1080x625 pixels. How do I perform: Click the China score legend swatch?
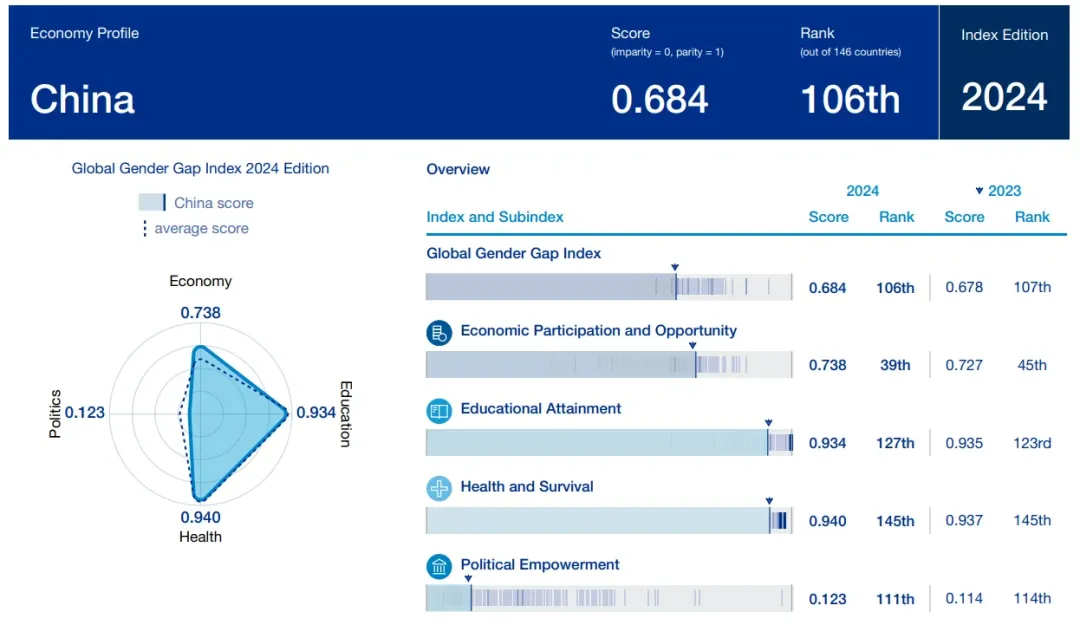click(x=152, y=202)
